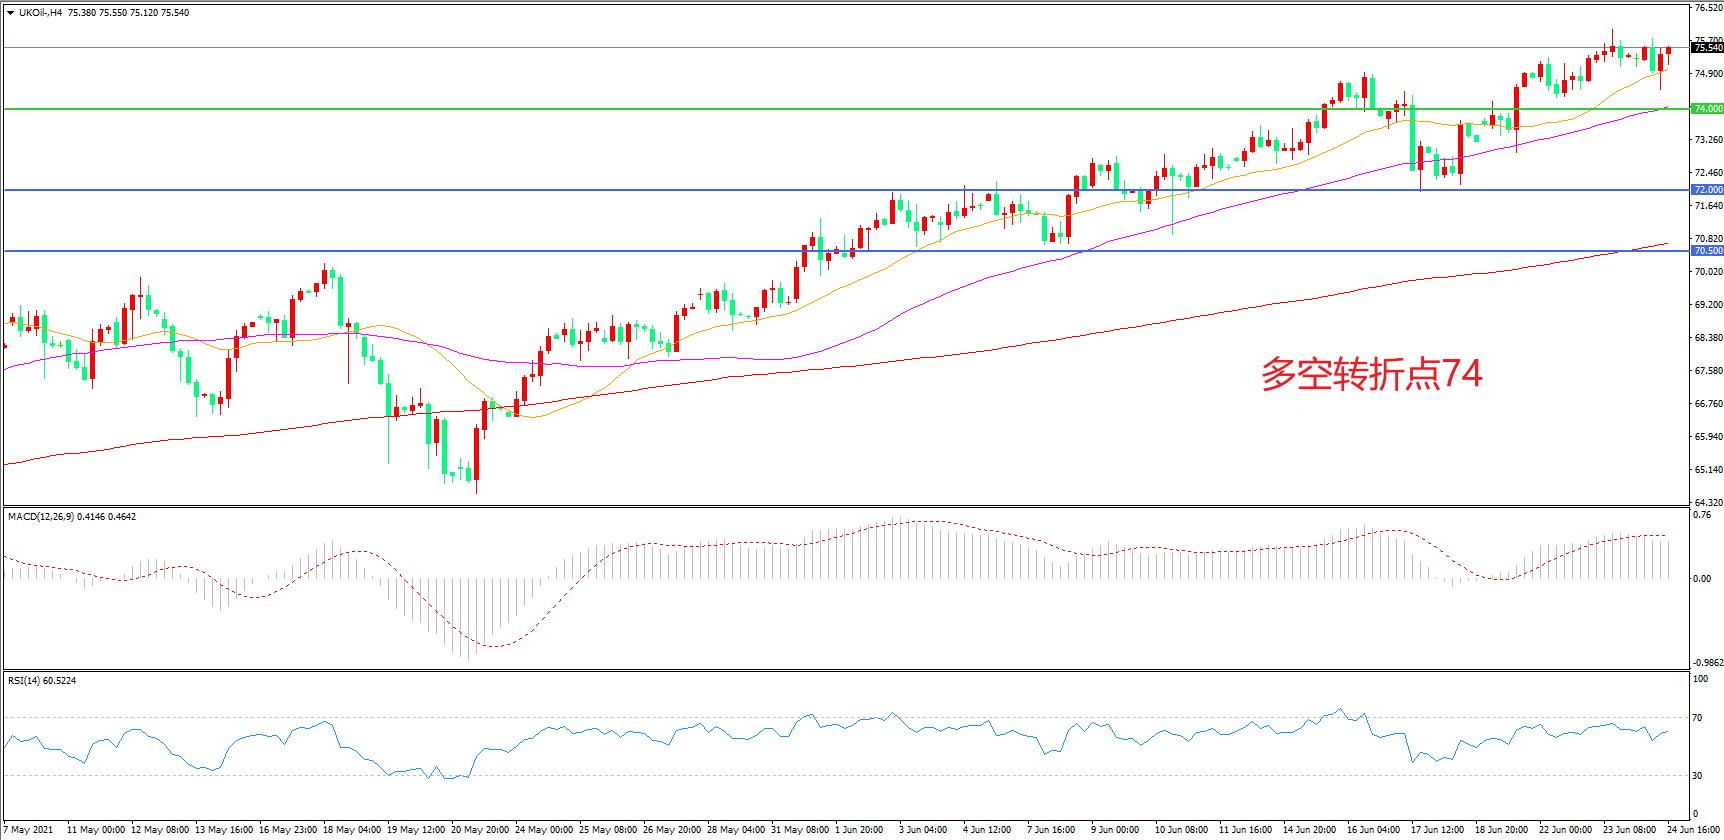
Task: Click the blue 72.000 price label
Action: [1707, 189]
